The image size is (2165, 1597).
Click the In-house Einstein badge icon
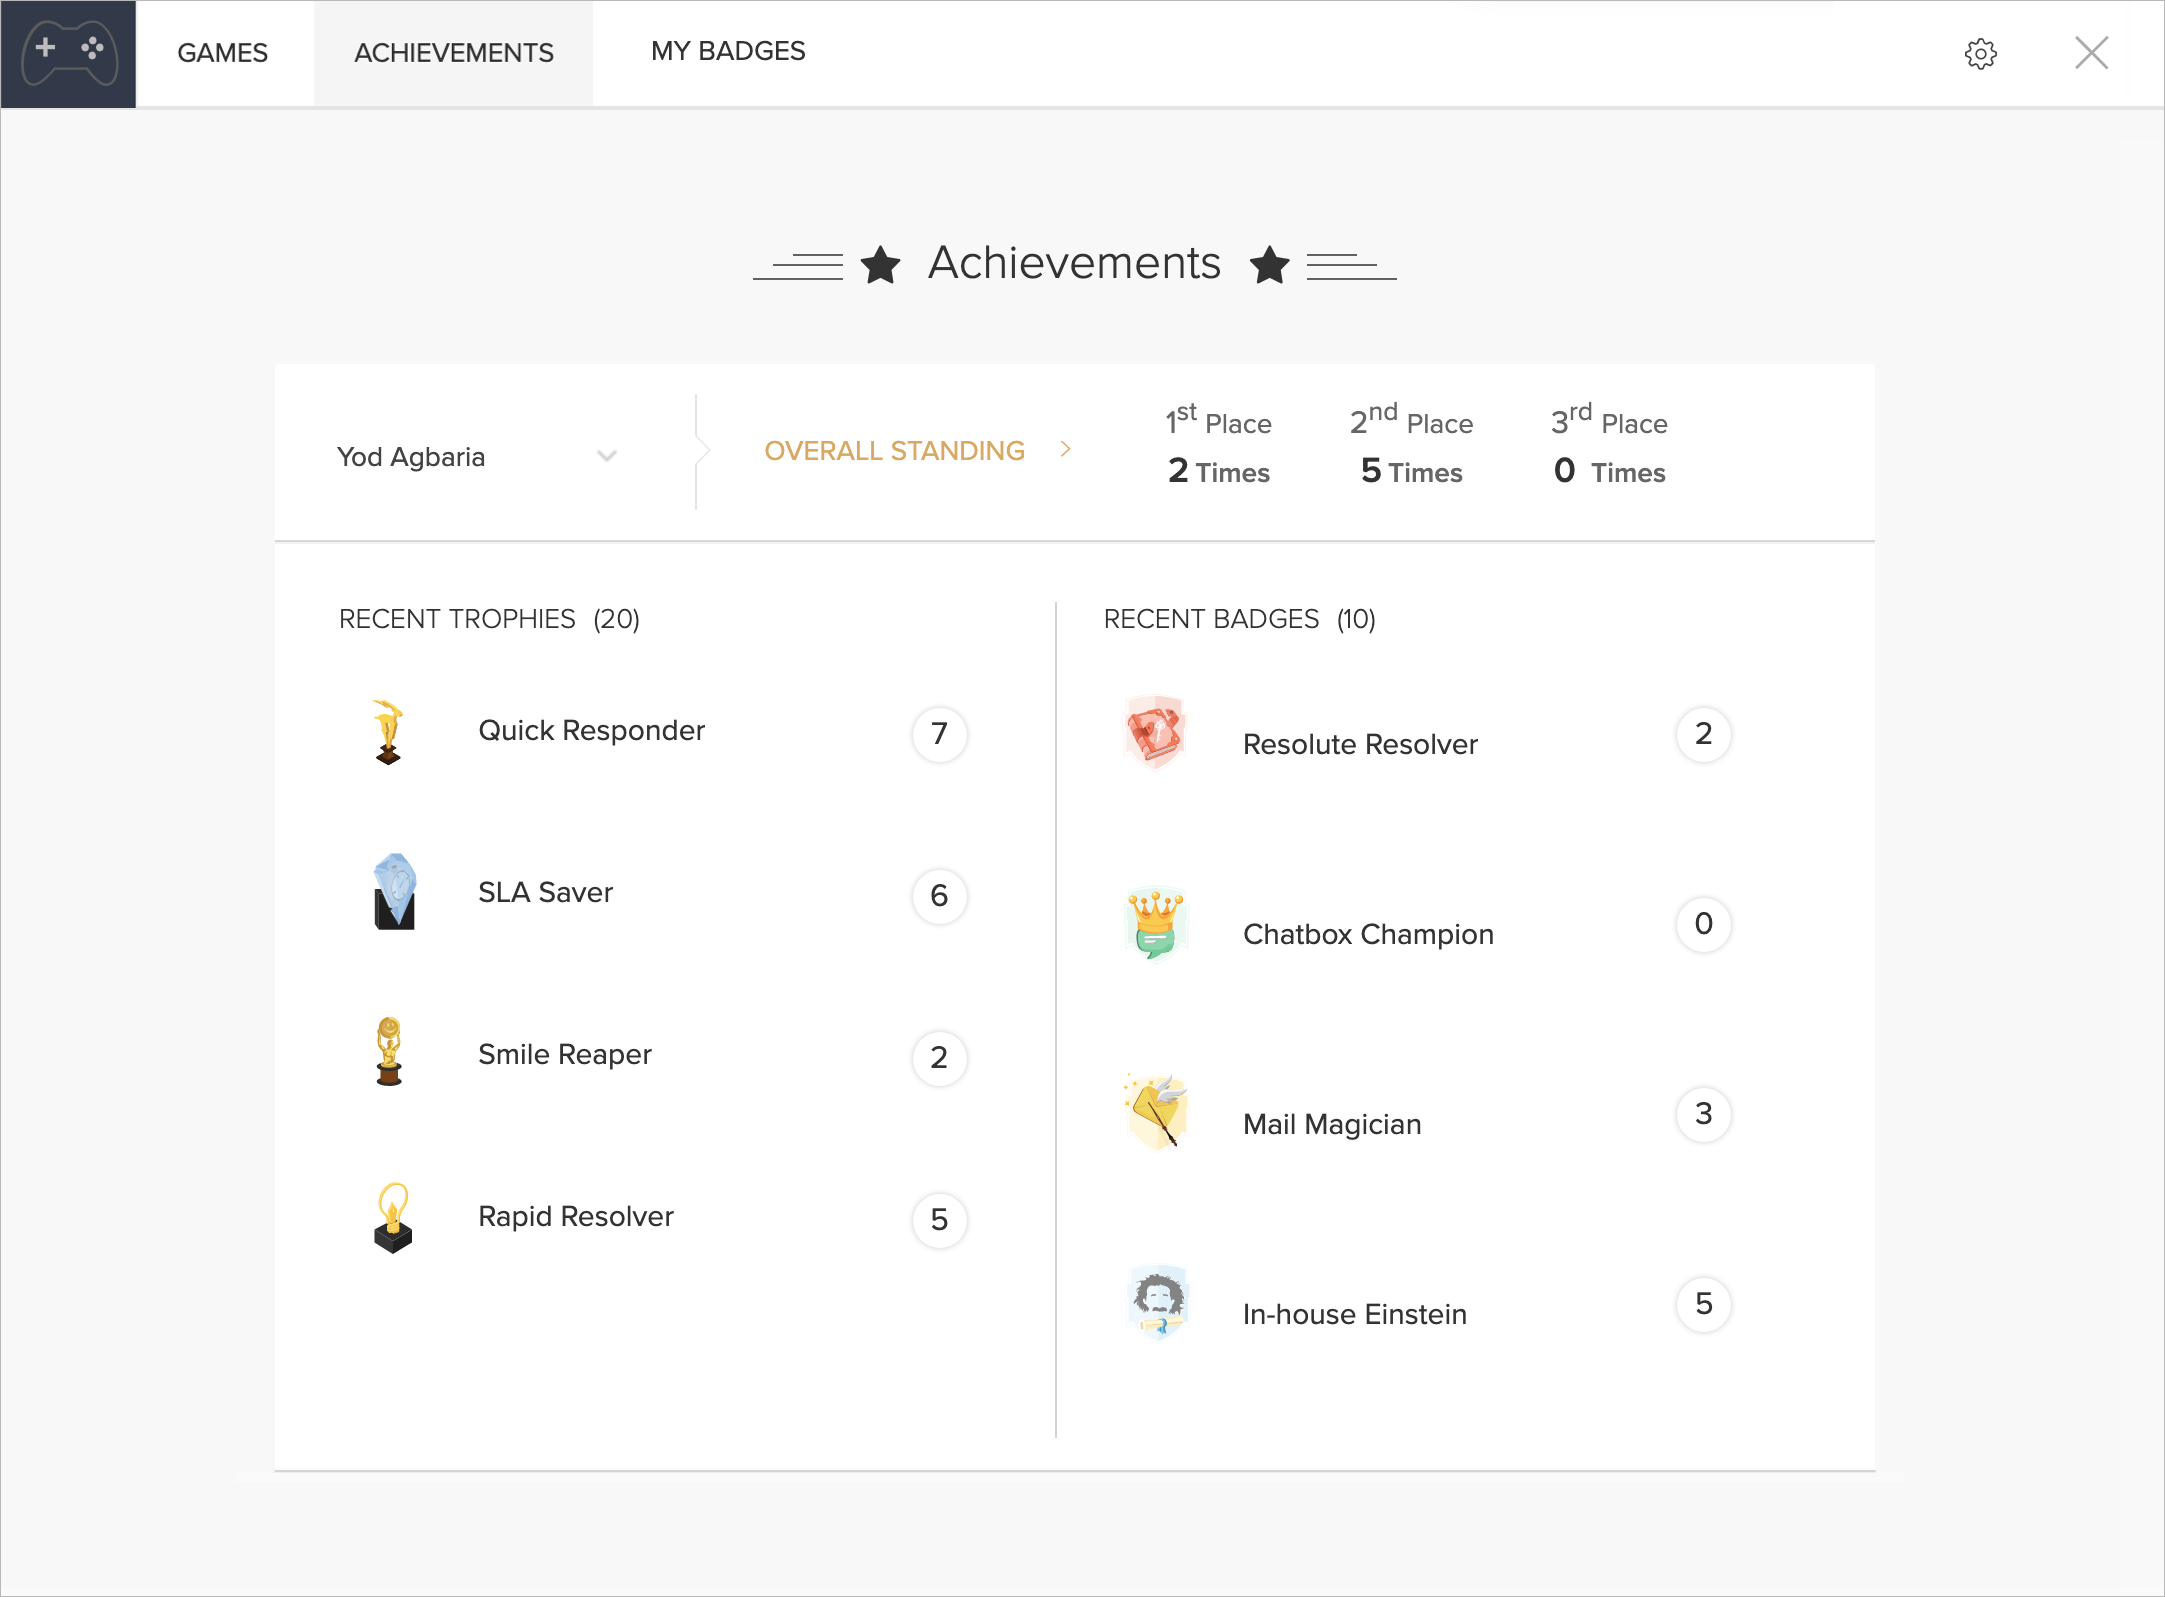click(1158, 1303)
